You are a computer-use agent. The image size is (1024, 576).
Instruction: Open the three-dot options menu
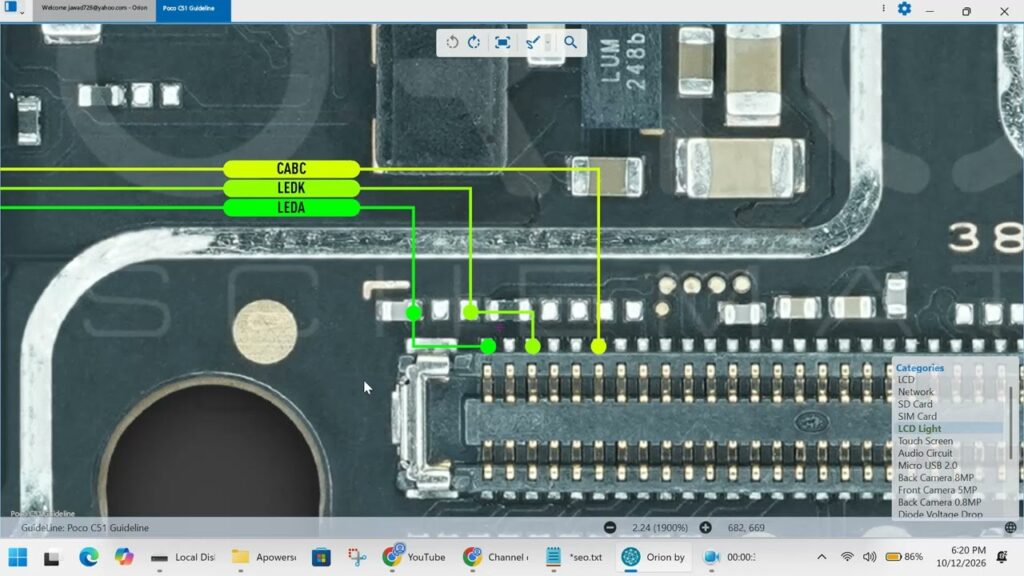[x=884, y=8]
